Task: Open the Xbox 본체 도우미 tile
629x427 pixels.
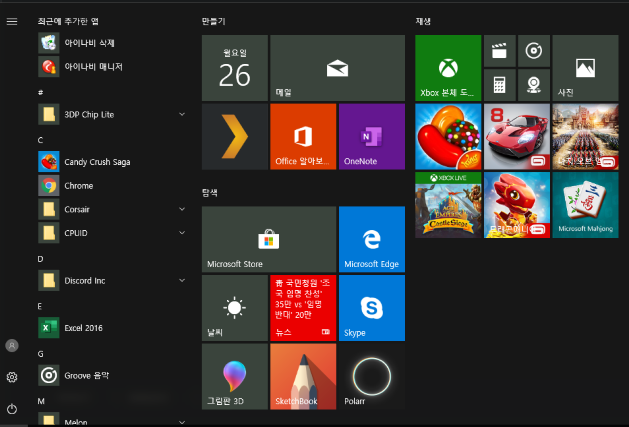Action: (x=448, y=68)
